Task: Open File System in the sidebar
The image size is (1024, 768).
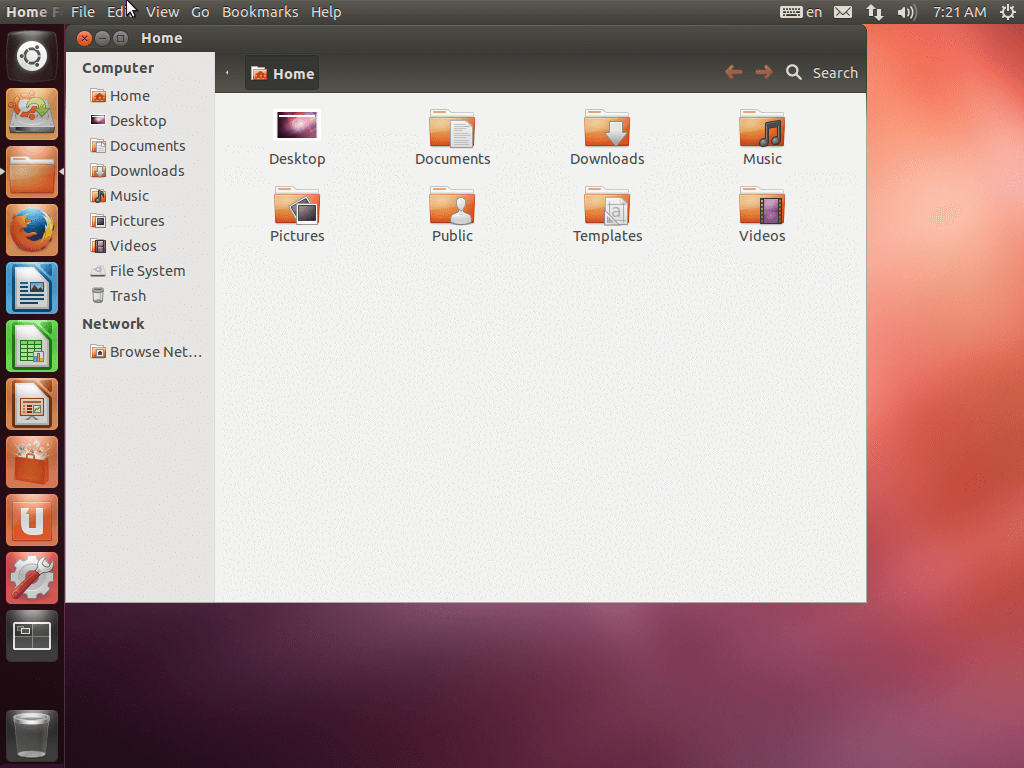Action: 140,271
